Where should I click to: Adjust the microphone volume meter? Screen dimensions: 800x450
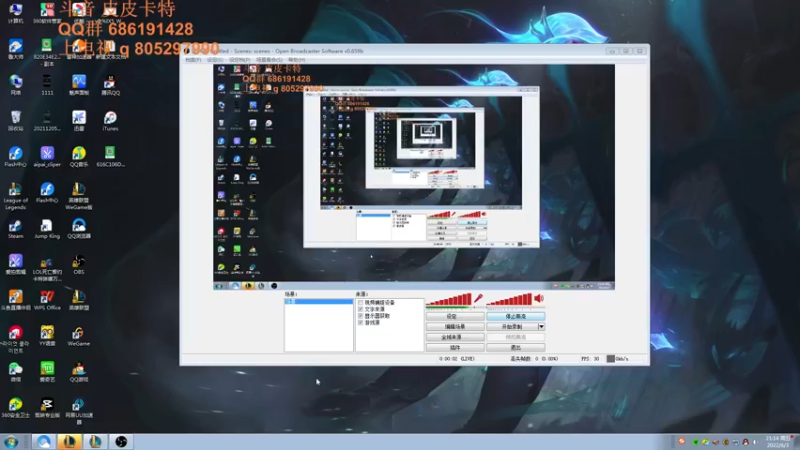[449, 299]
